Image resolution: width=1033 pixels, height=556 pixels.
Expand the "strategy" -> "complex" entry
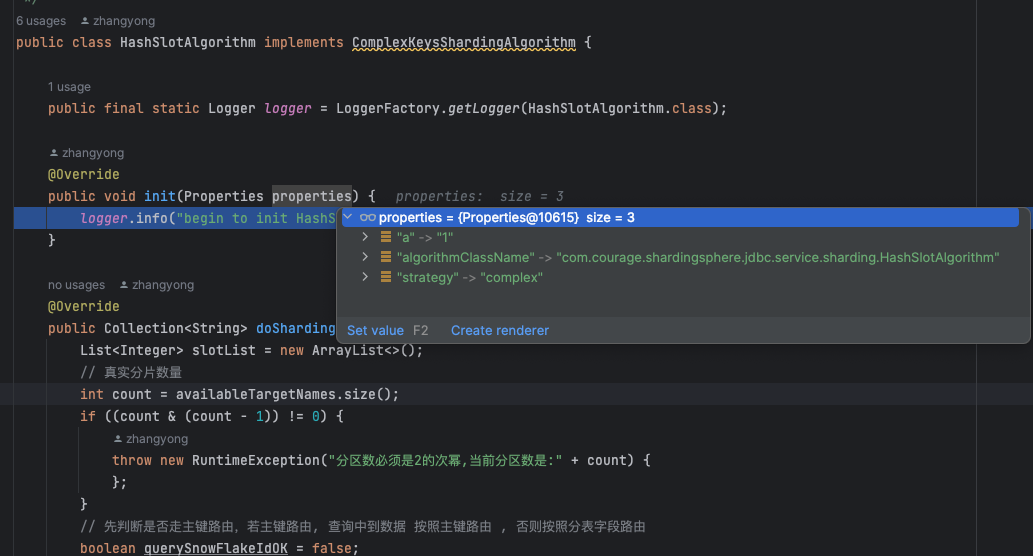[365, 278]
